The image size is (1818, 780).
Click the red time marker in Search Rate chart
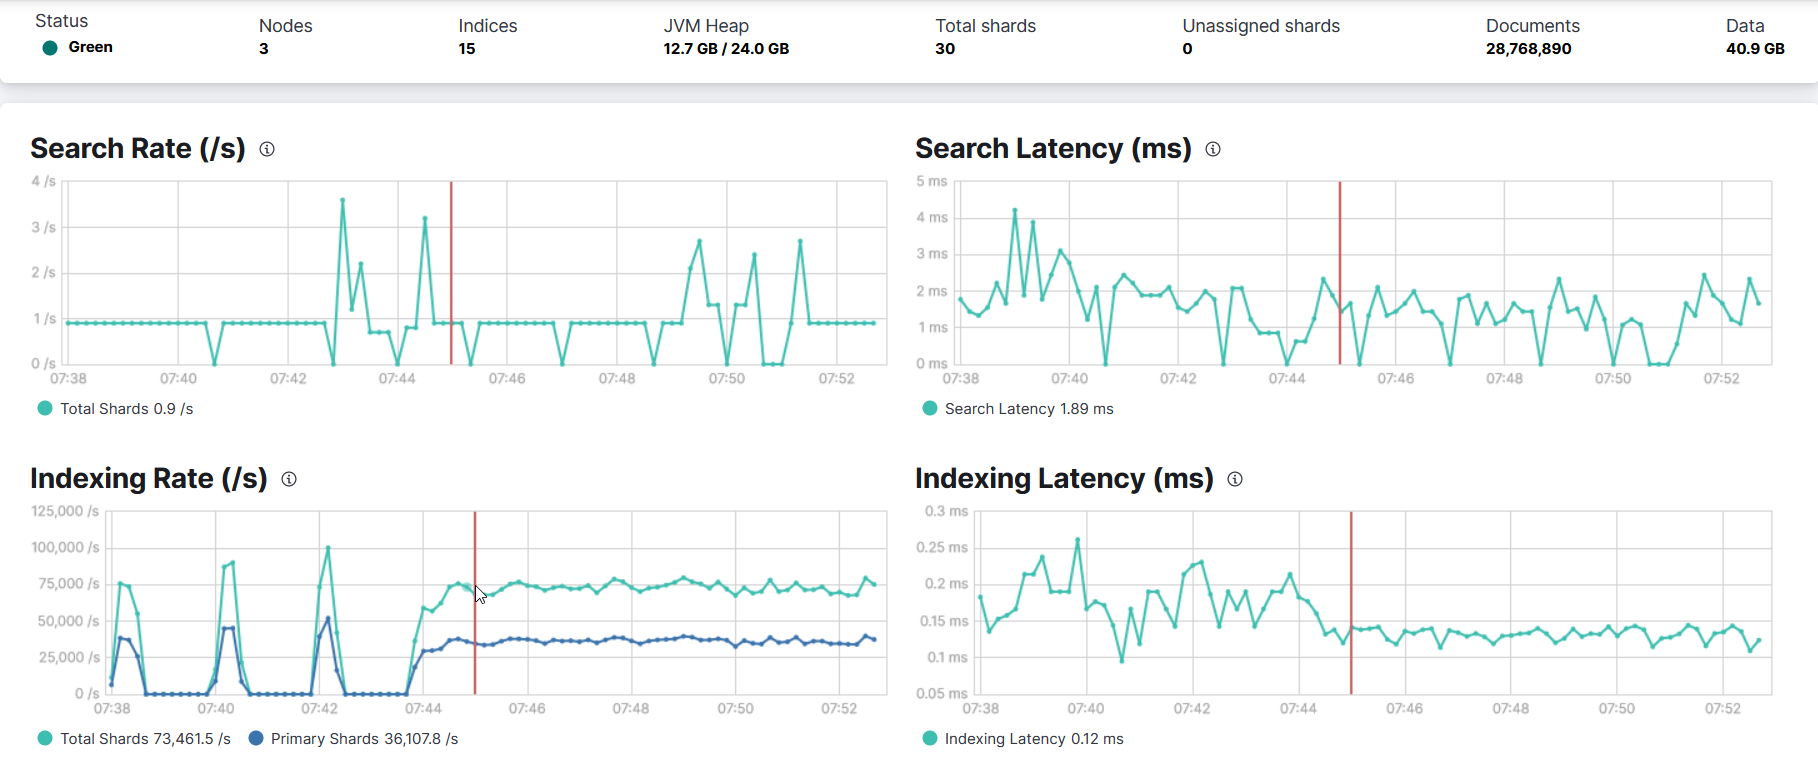tap(451, 273)
